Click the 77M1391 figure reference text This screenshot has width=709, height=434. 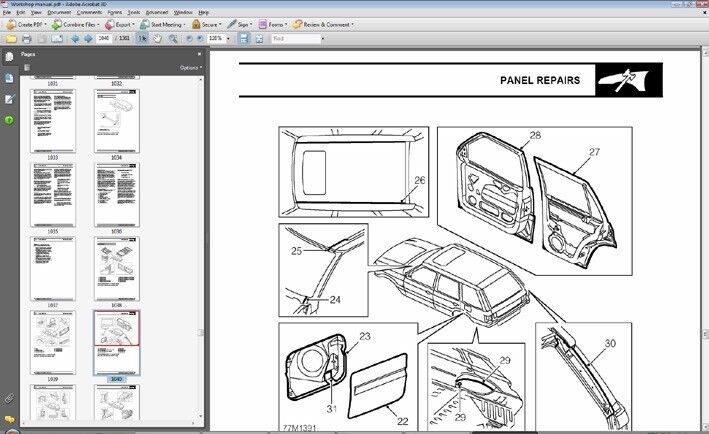[x=299, y=428]
